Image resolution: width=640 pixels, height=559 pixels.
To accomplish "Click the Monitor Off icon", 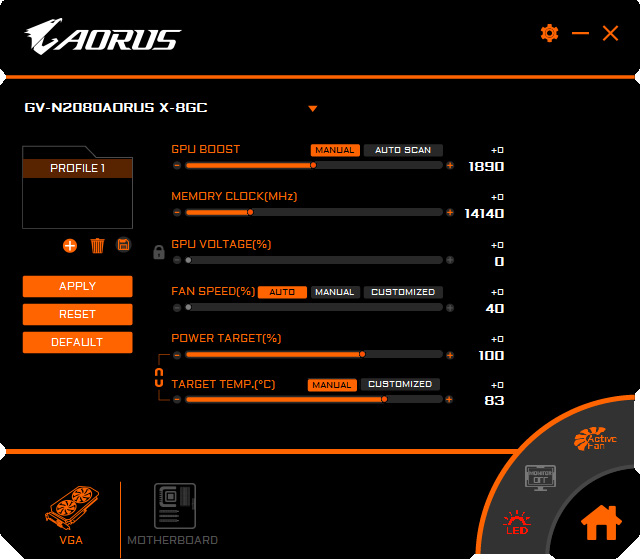I will [540, 477].
